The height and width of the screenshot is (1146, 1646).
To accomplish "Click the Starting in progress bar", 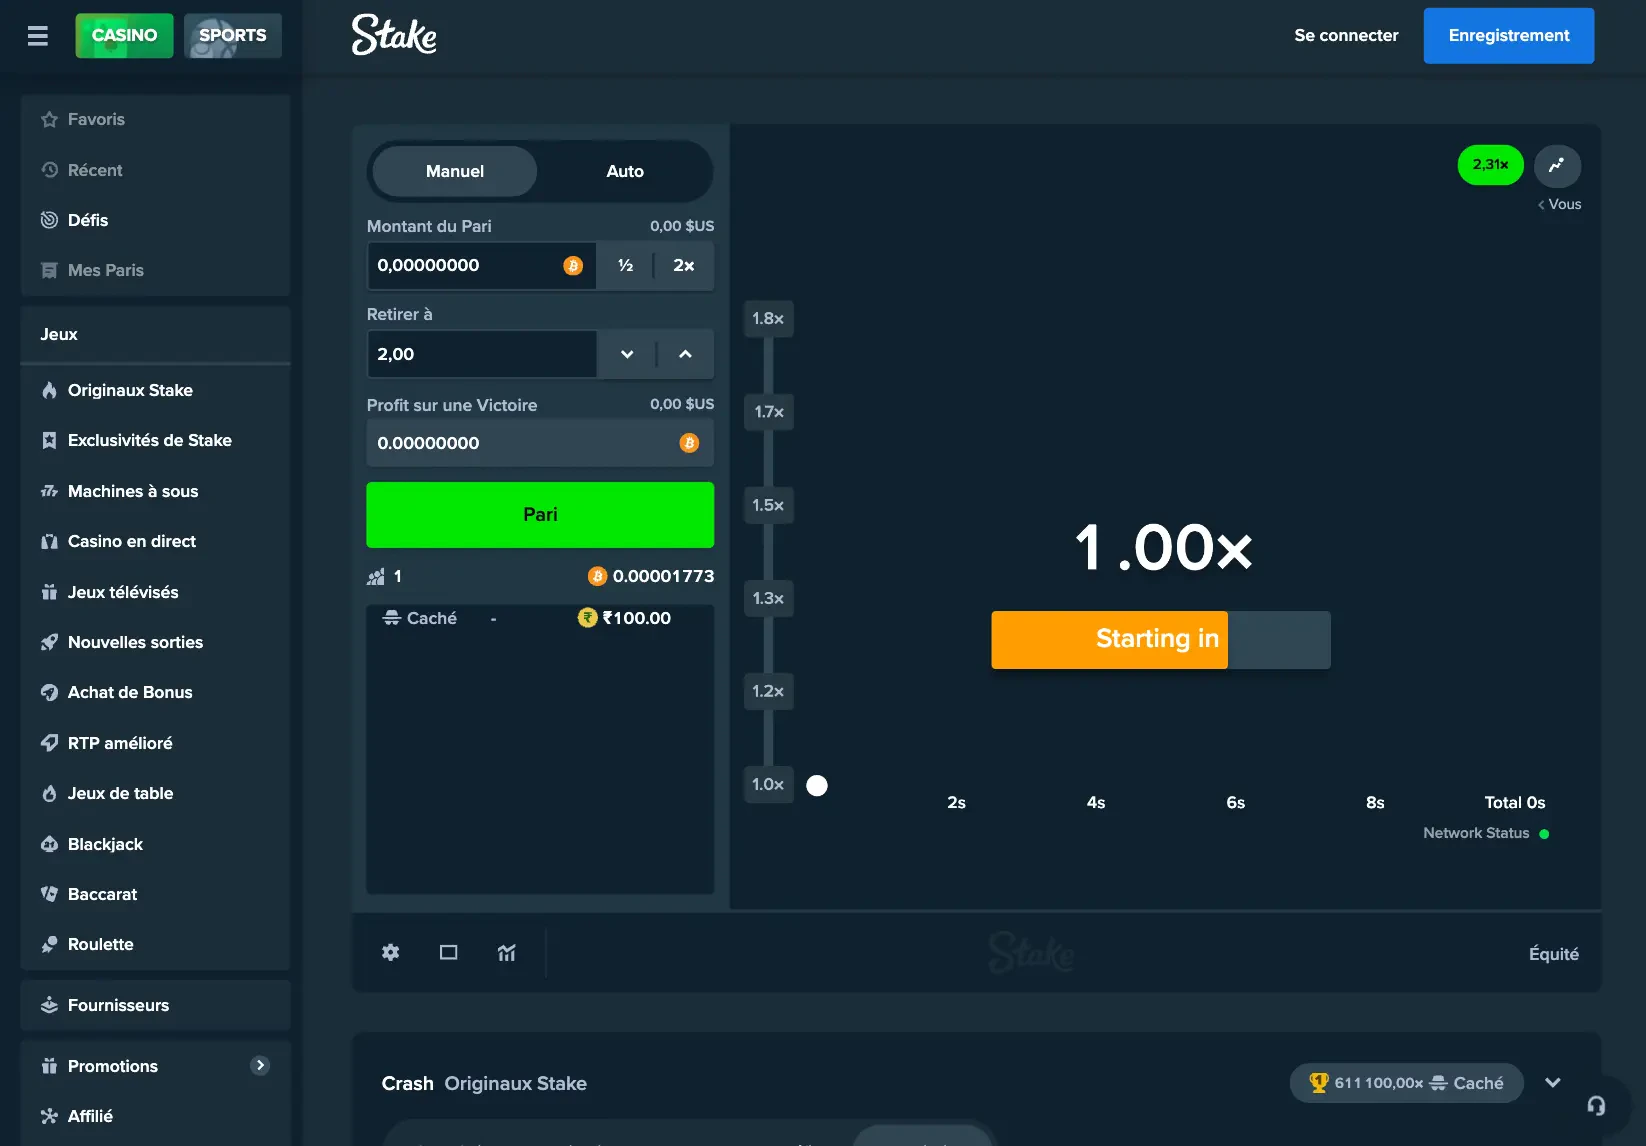I will point(1161,640).
